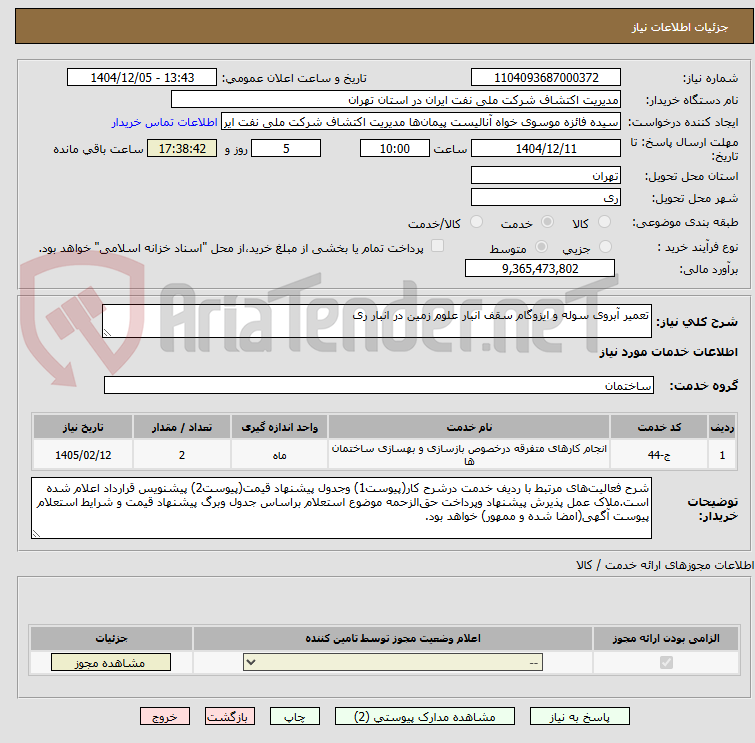Click the مشاهده مجوز button
The width and height of the screenshot is (755, 743).
coord(111,663)
